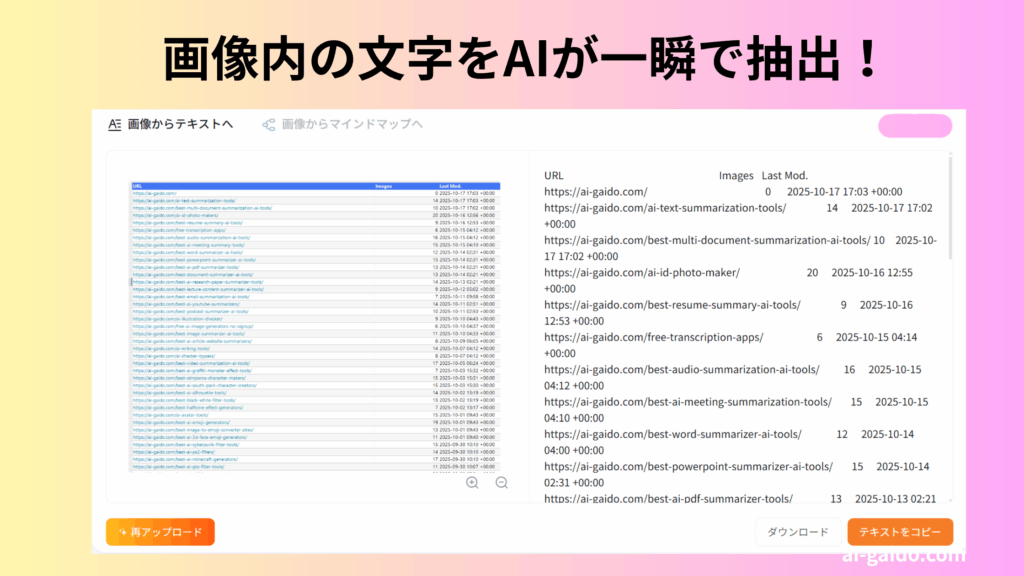Click the mind map icon beside 画像からマインドマップへ
1024x576 pixels.
point(268,125)
